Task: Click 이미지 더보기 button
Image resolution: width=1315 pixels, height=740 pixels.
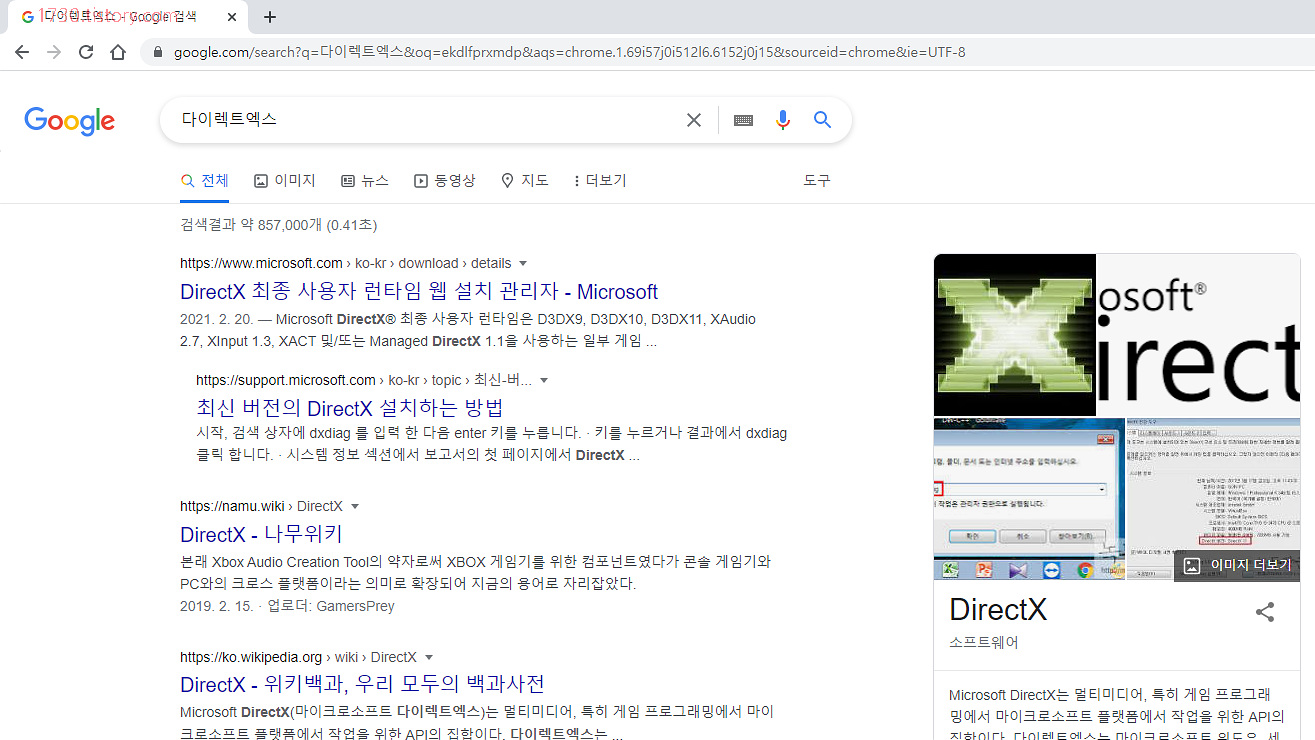Action: click(1238, 565)
